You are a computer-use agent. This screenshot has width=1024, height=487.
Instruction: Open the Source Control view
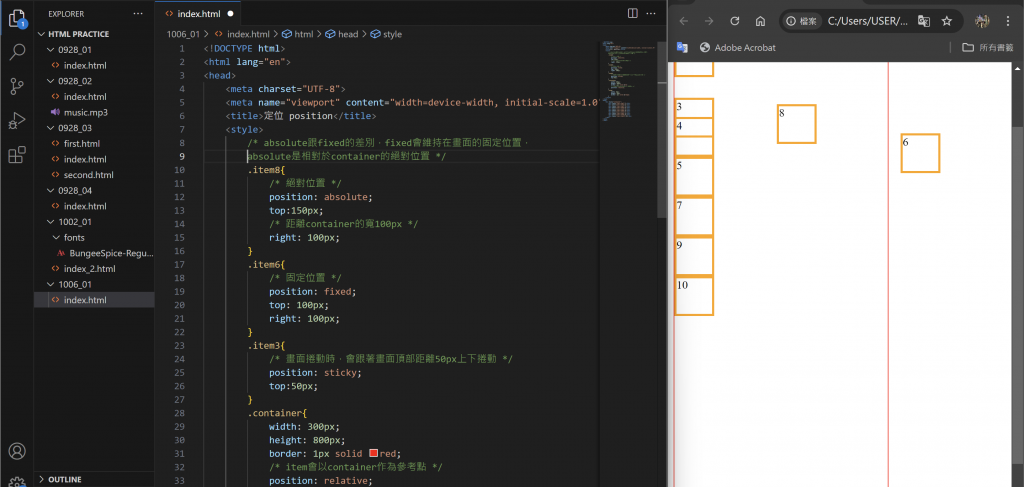click(x=17, y=86)
